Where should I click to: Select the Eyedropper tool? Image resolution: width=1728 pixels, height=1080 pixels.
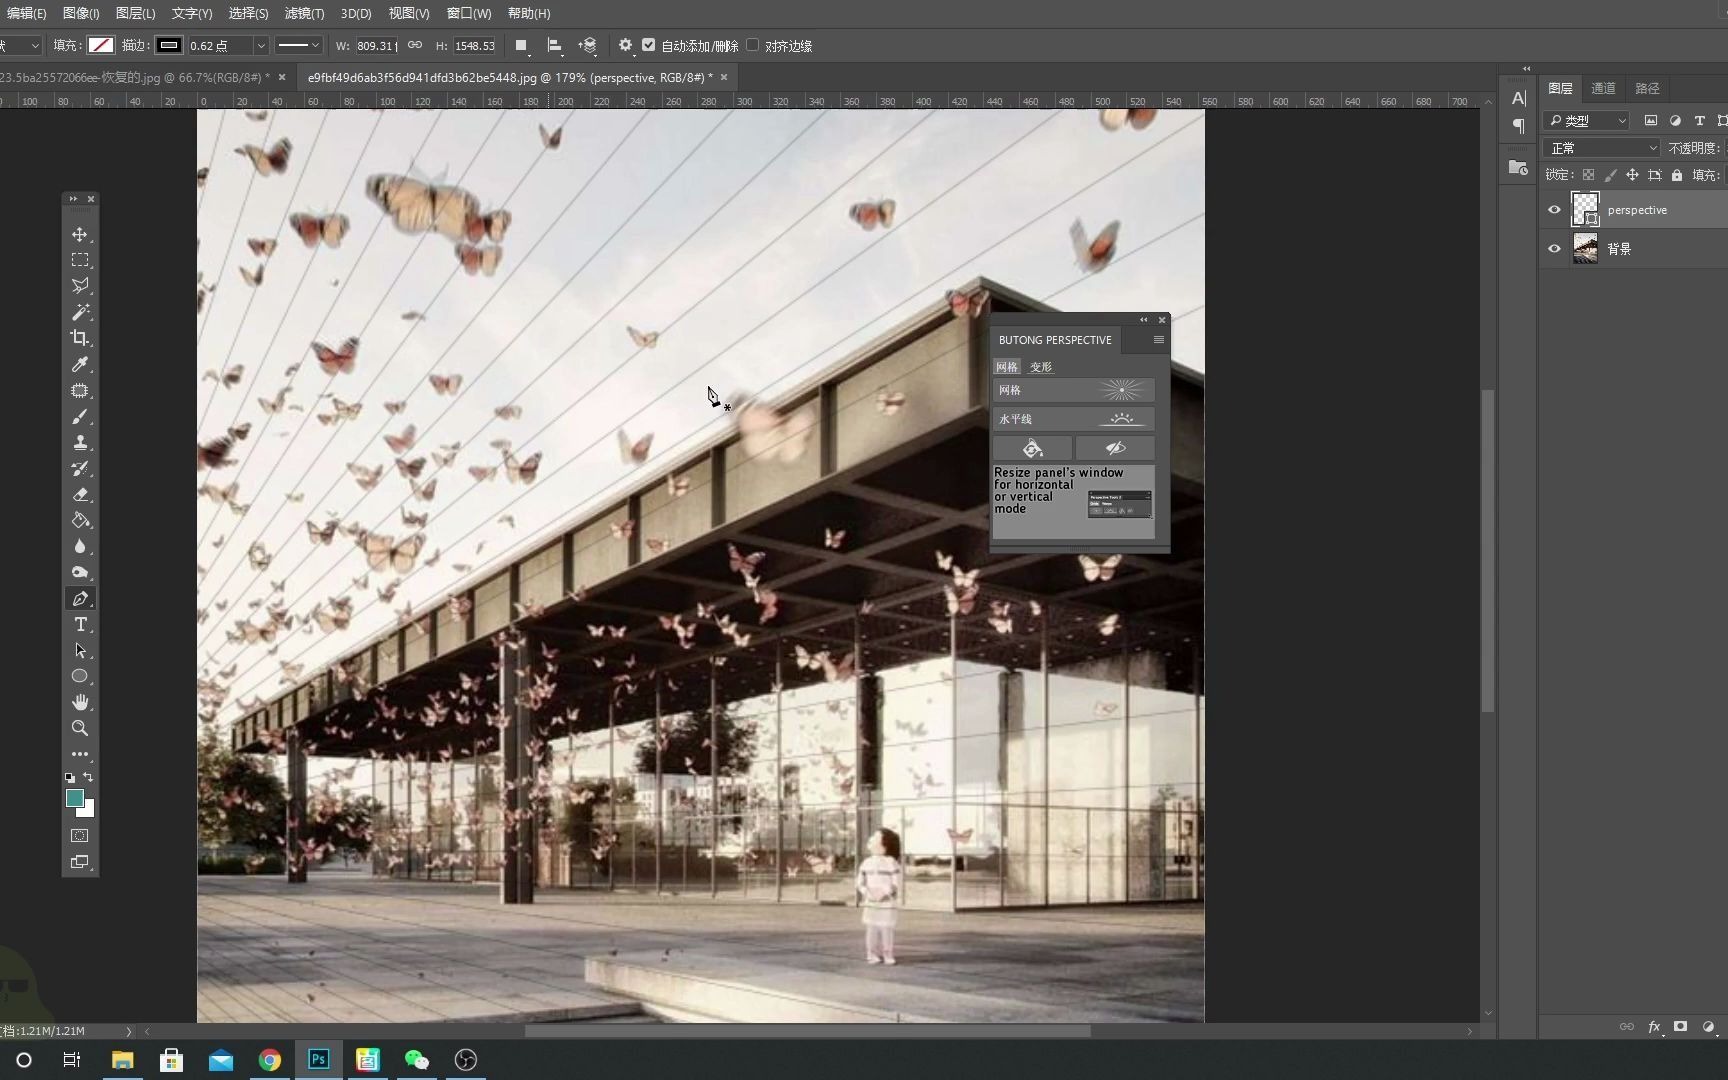[80, 364]
